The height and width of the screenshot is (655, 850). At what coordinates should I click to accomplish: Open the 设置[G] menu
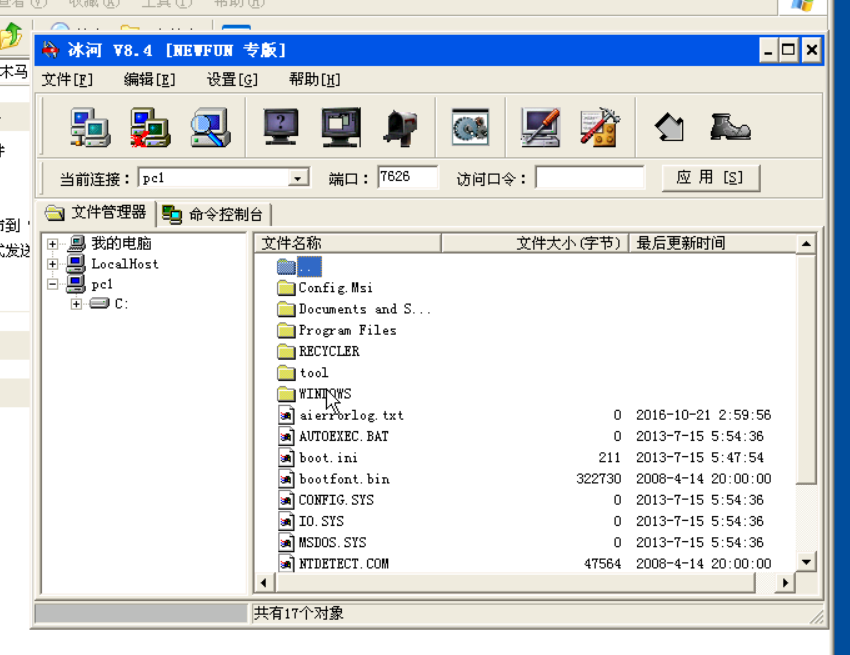(x=232, y=80)
